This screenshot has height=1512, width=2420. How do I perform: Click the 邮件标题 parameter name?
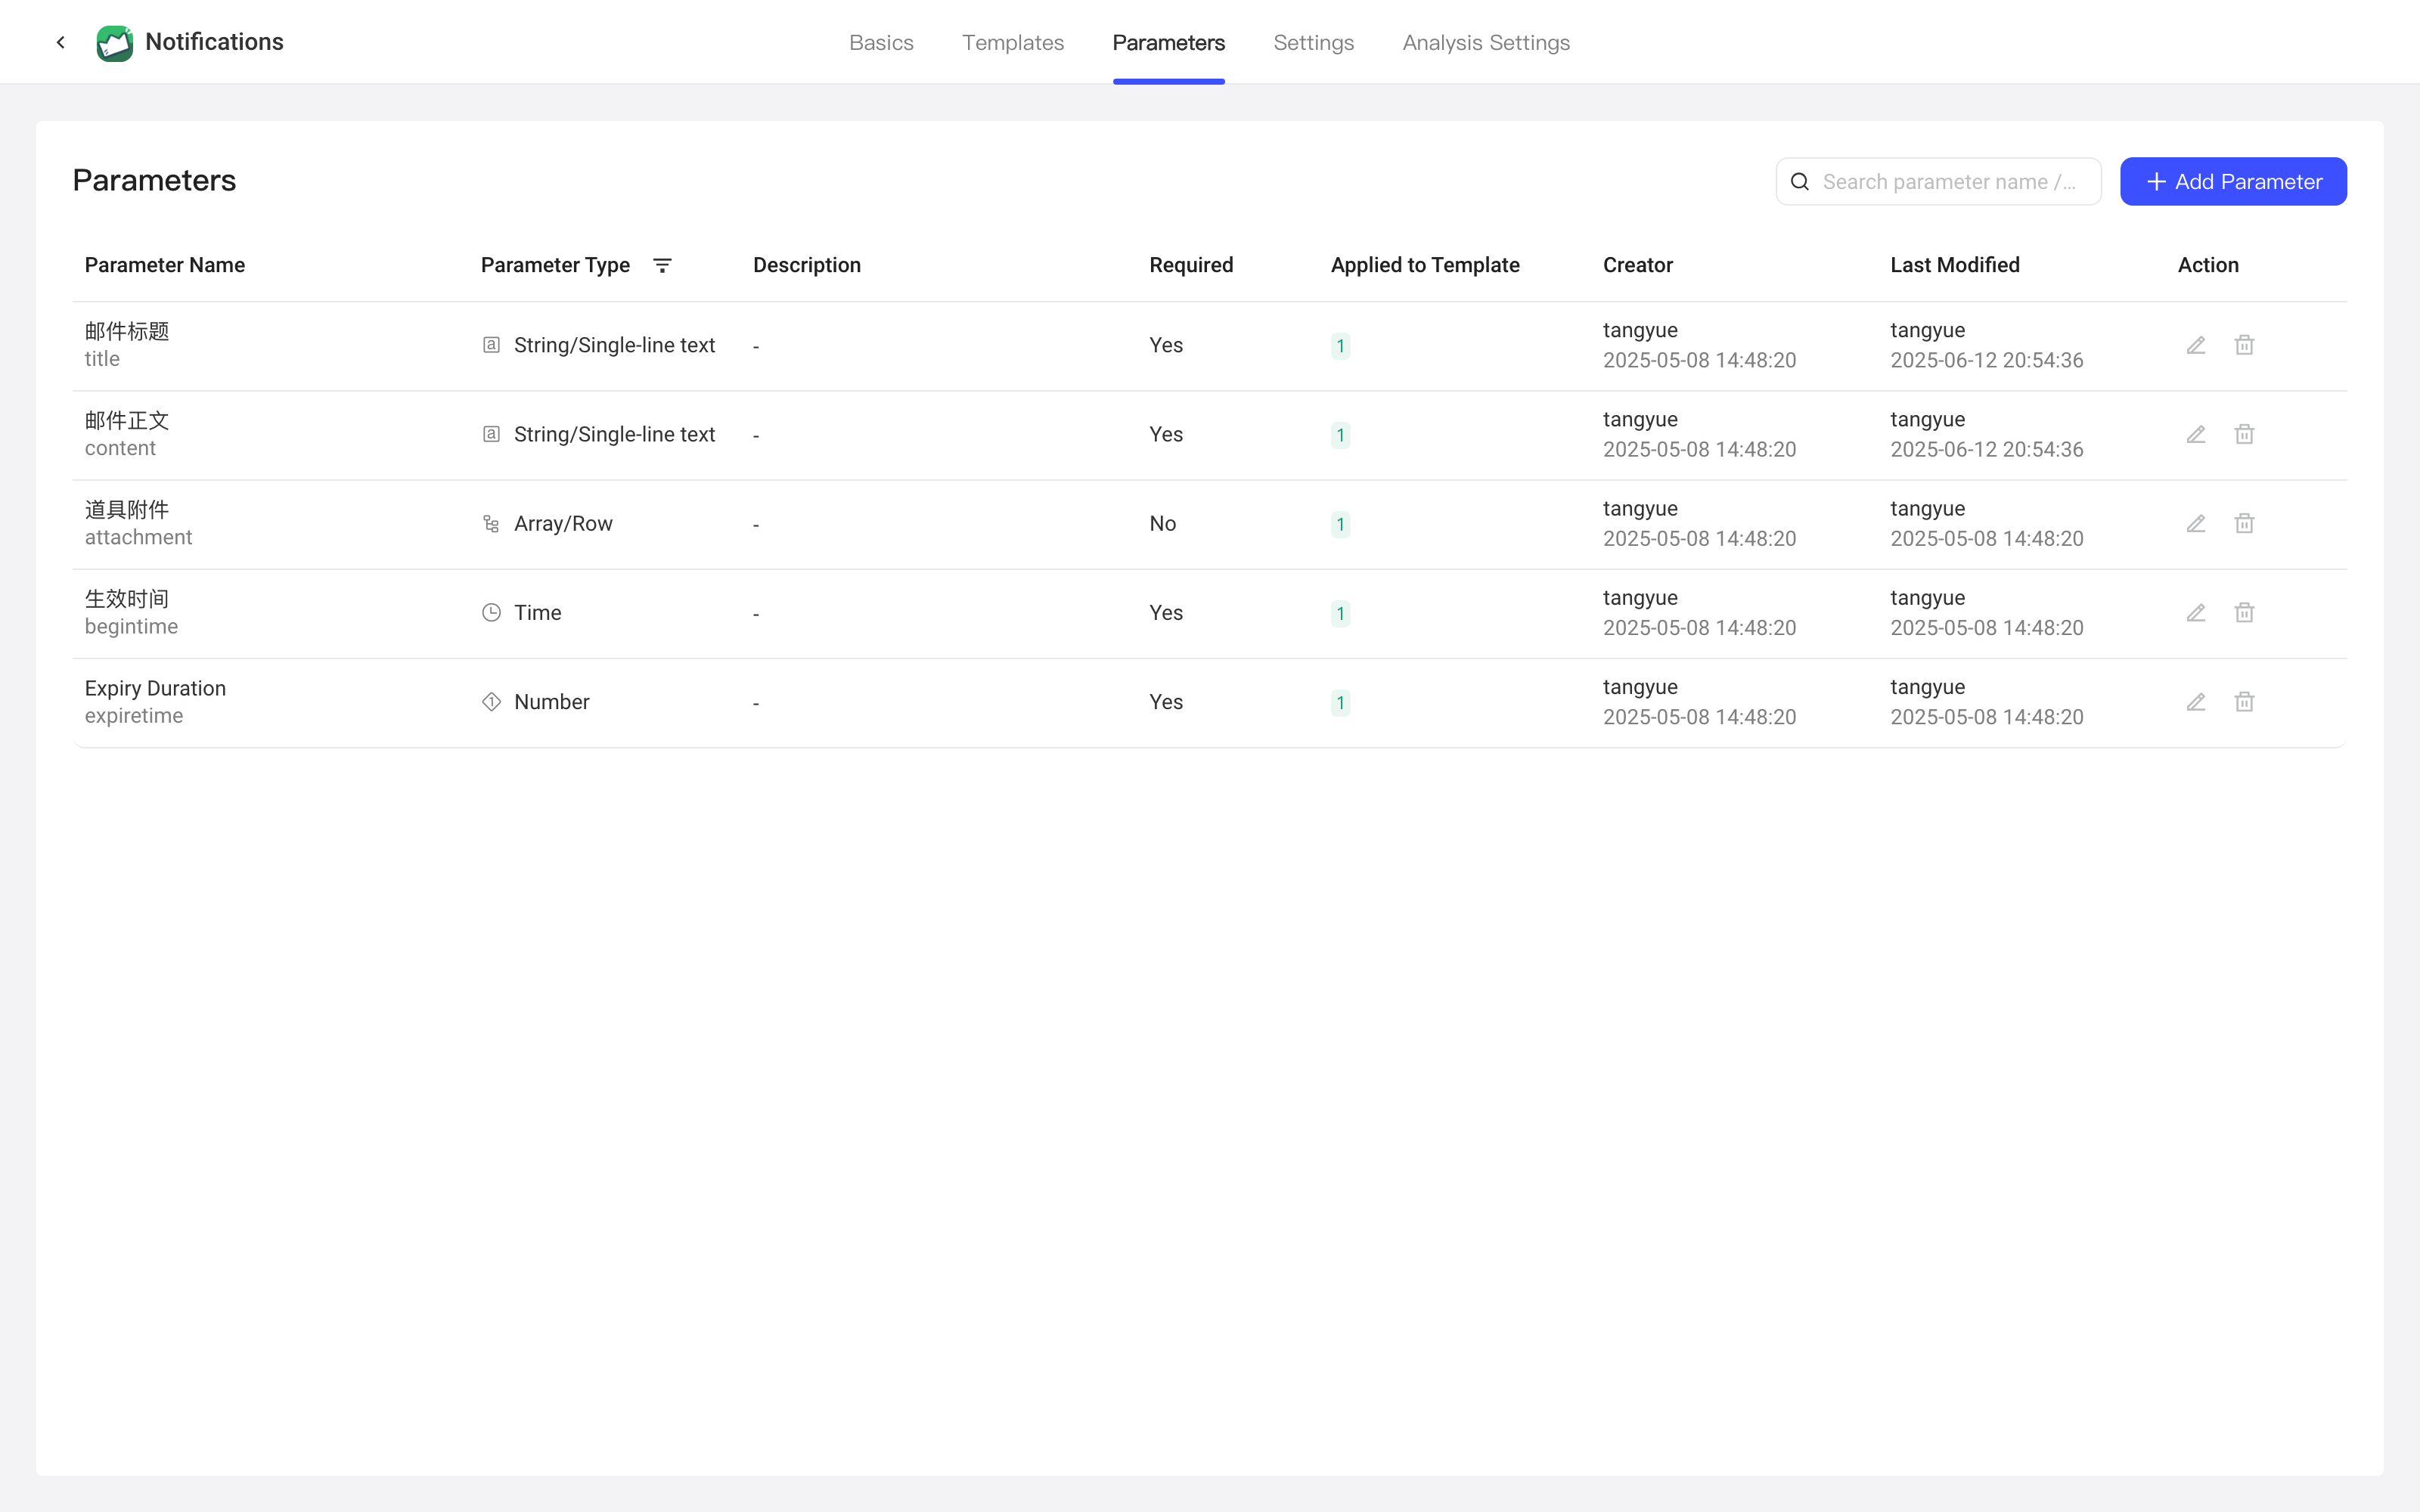127,331
